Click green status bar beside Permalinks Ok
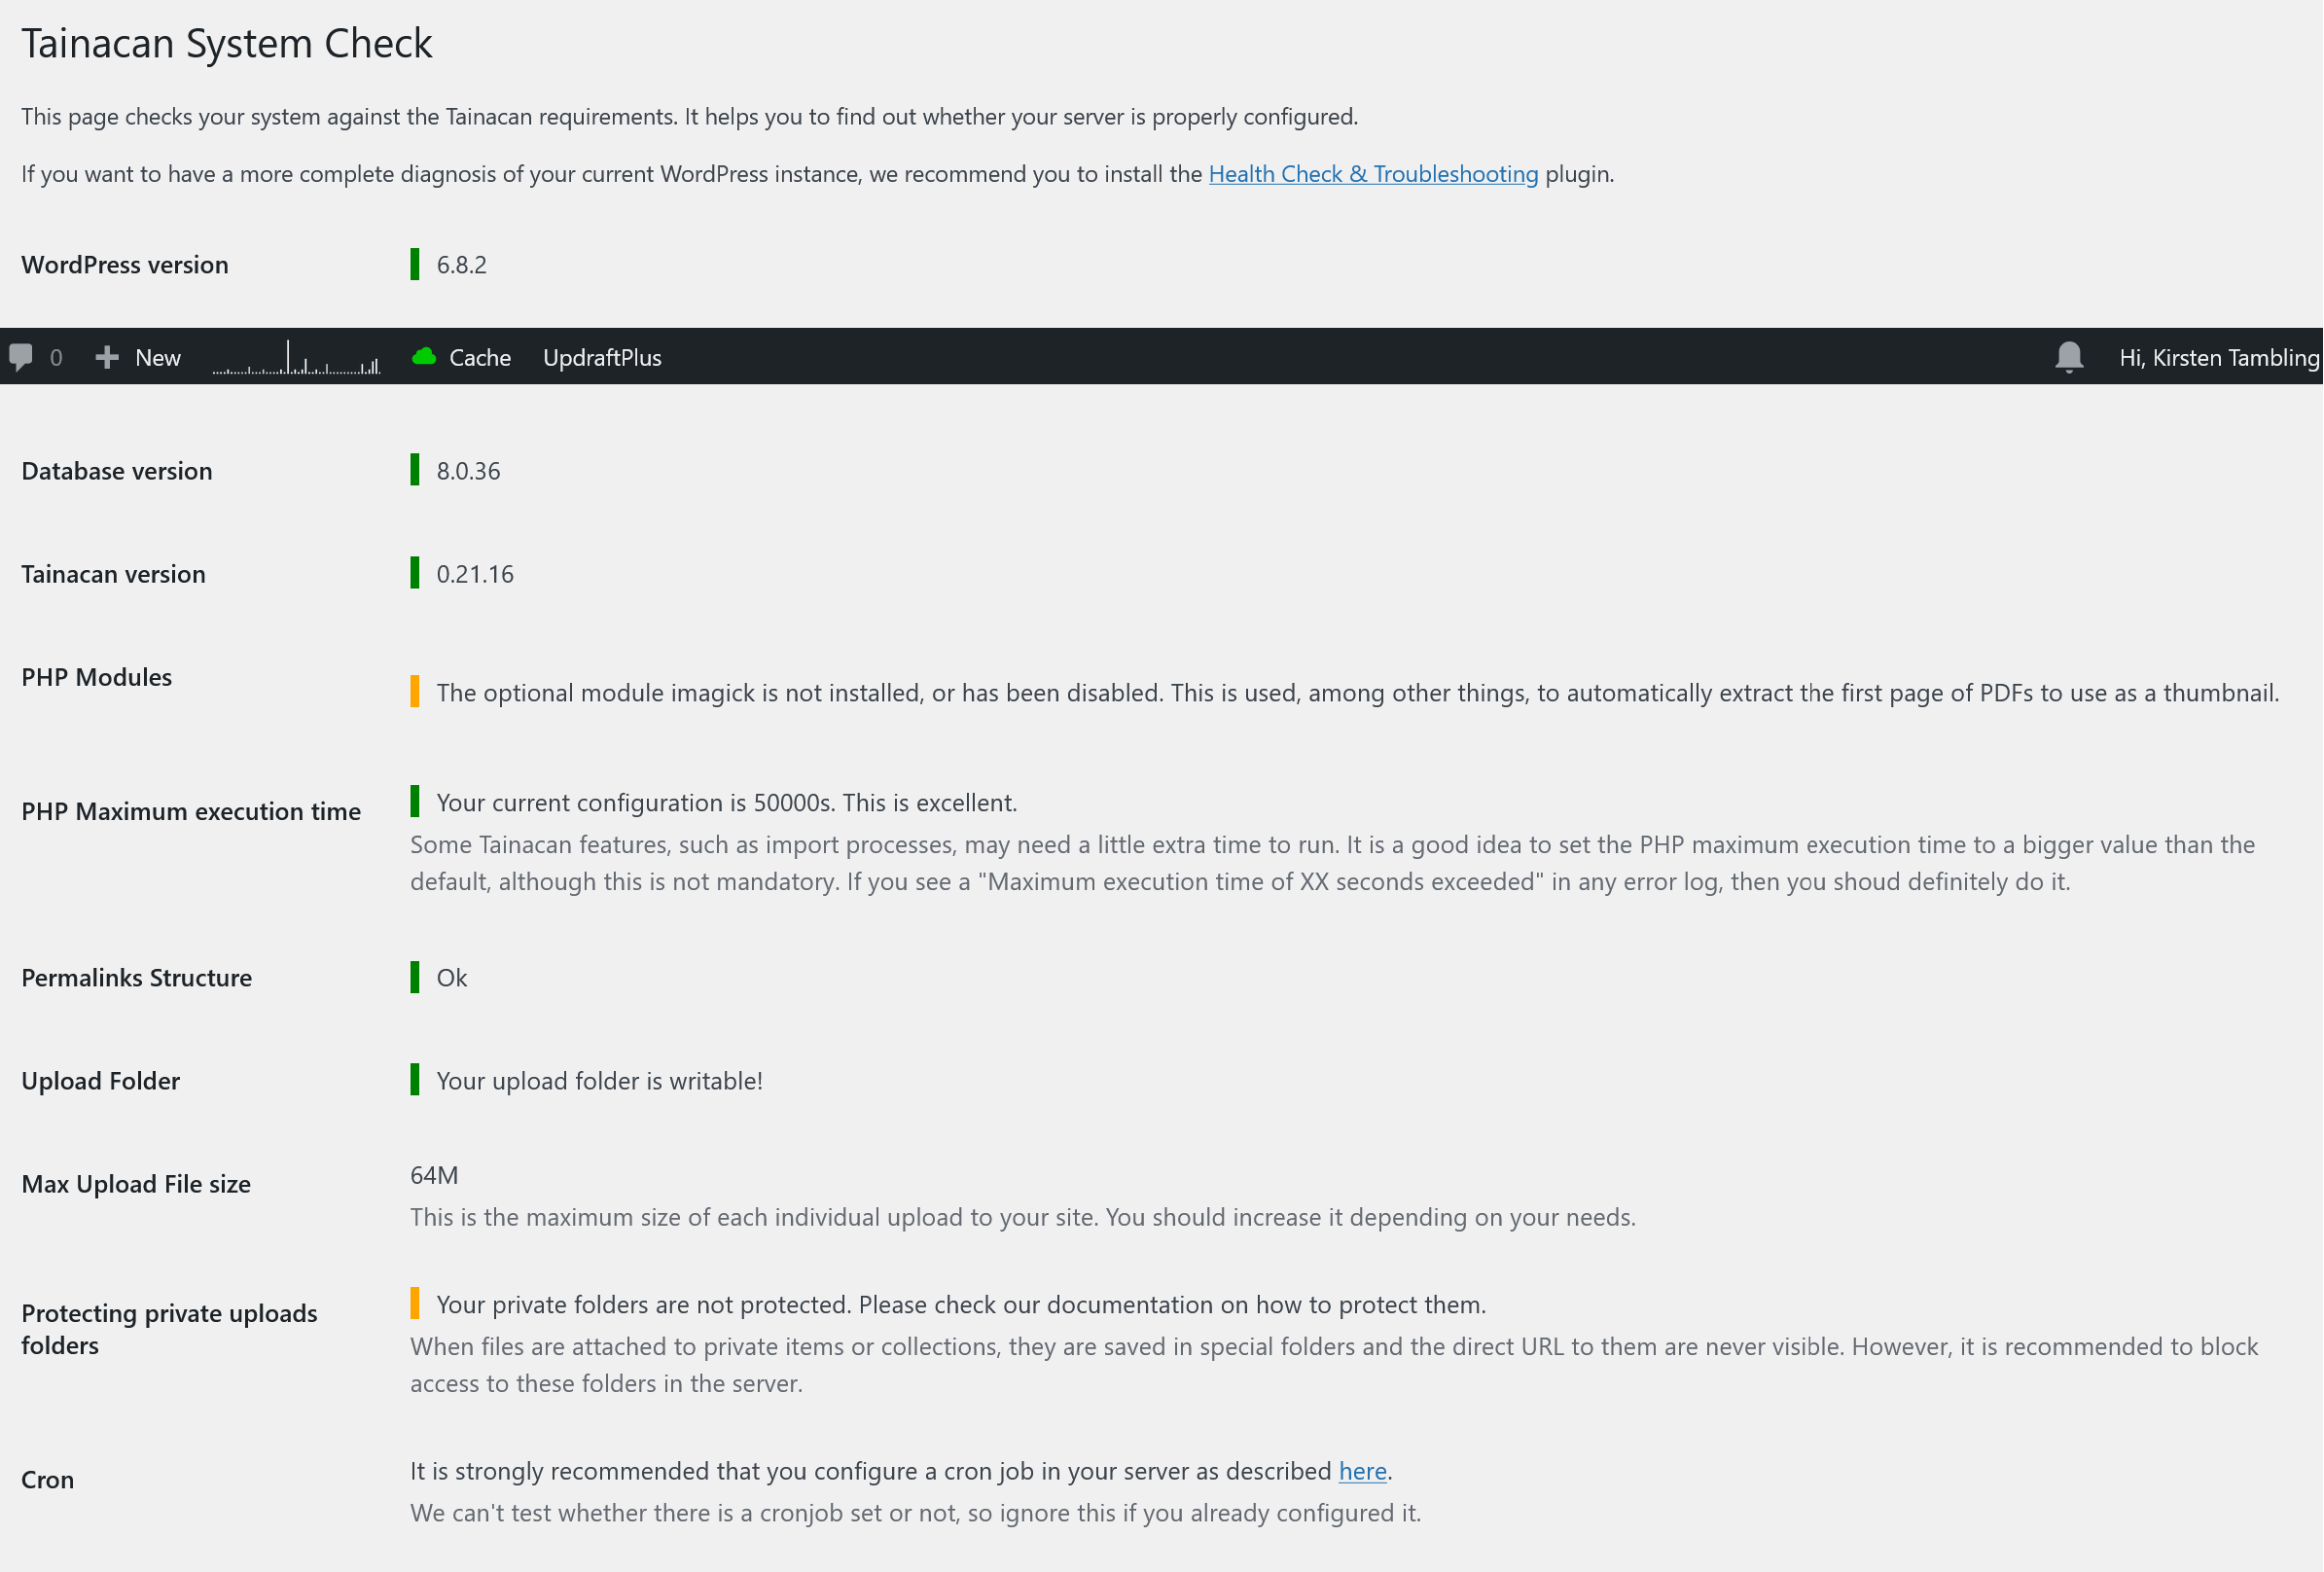Image resolution: width=2324 pixels, height=1572 pixels. click(x=415, y=977)
